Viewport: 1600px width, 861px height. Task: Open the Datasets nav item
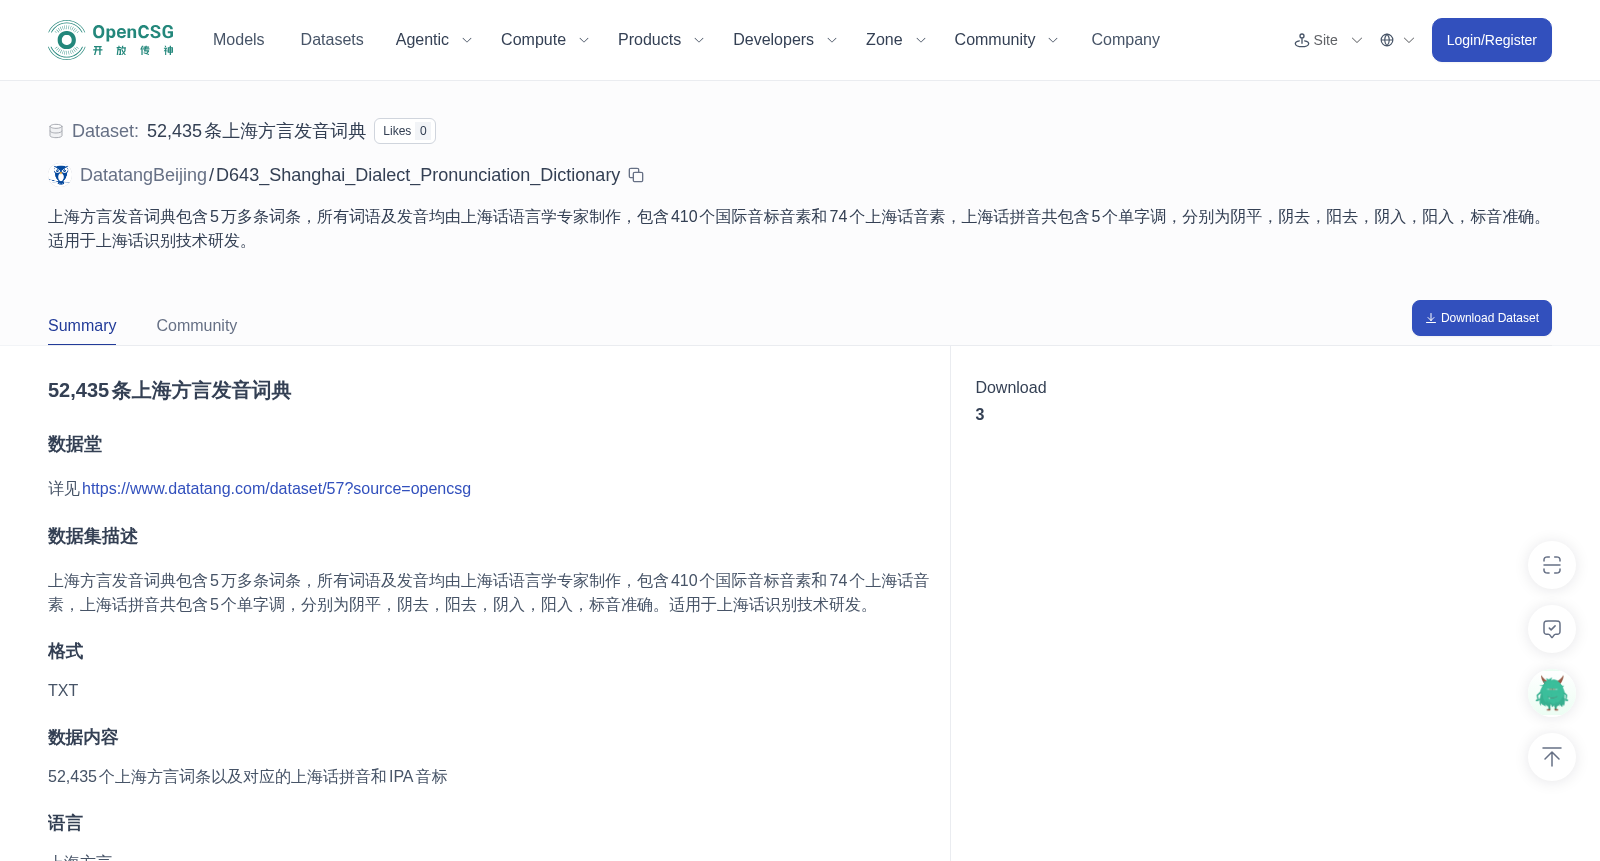332,40
